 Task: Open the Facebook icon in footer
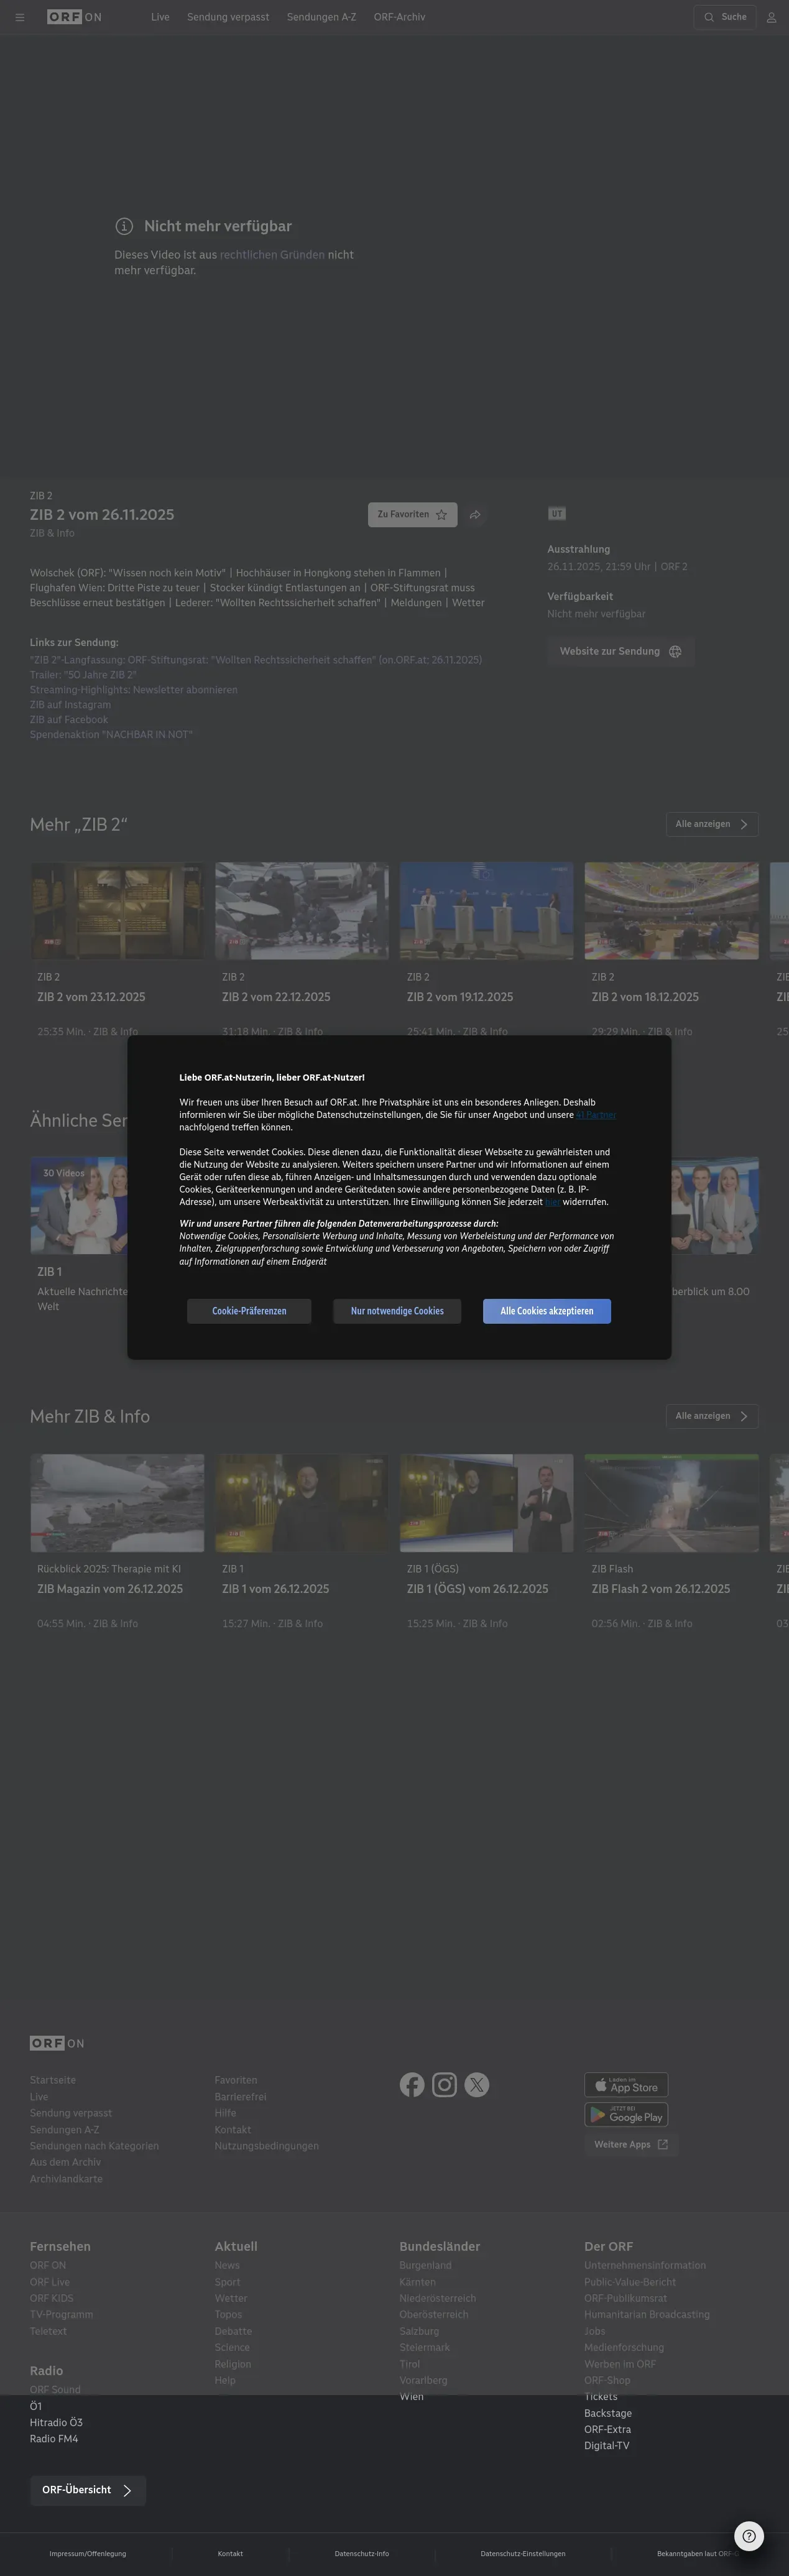[412, 2084]
